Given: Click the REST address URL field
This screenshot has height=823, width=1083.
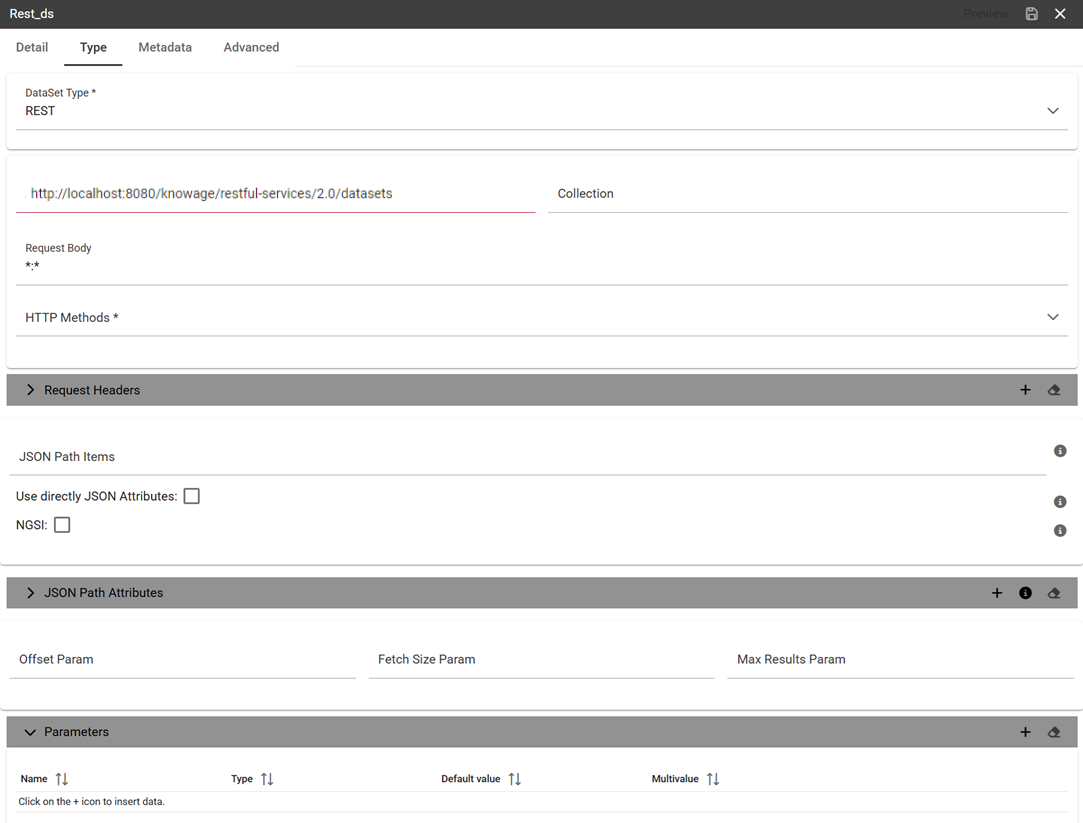Looking at the screenshot, I should [x=276, y=194].
